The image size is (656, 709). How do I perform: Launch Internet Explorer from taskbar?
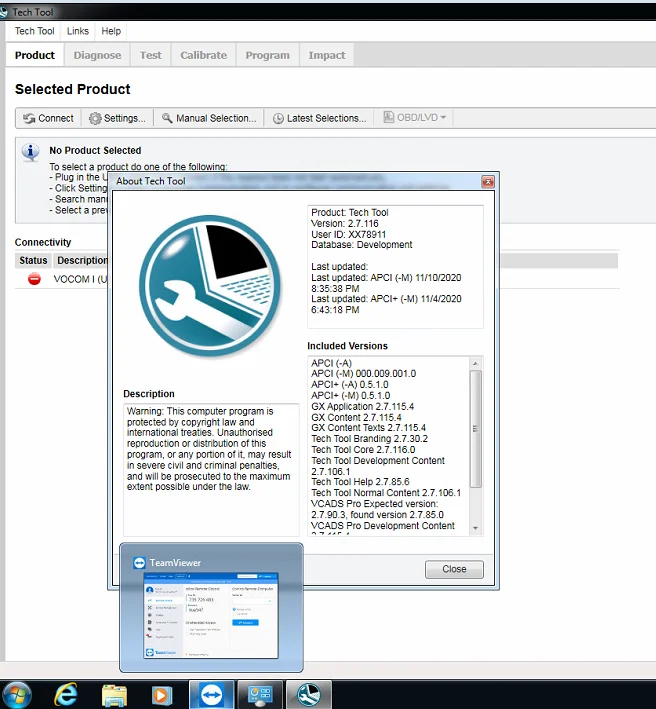(66, 695)
